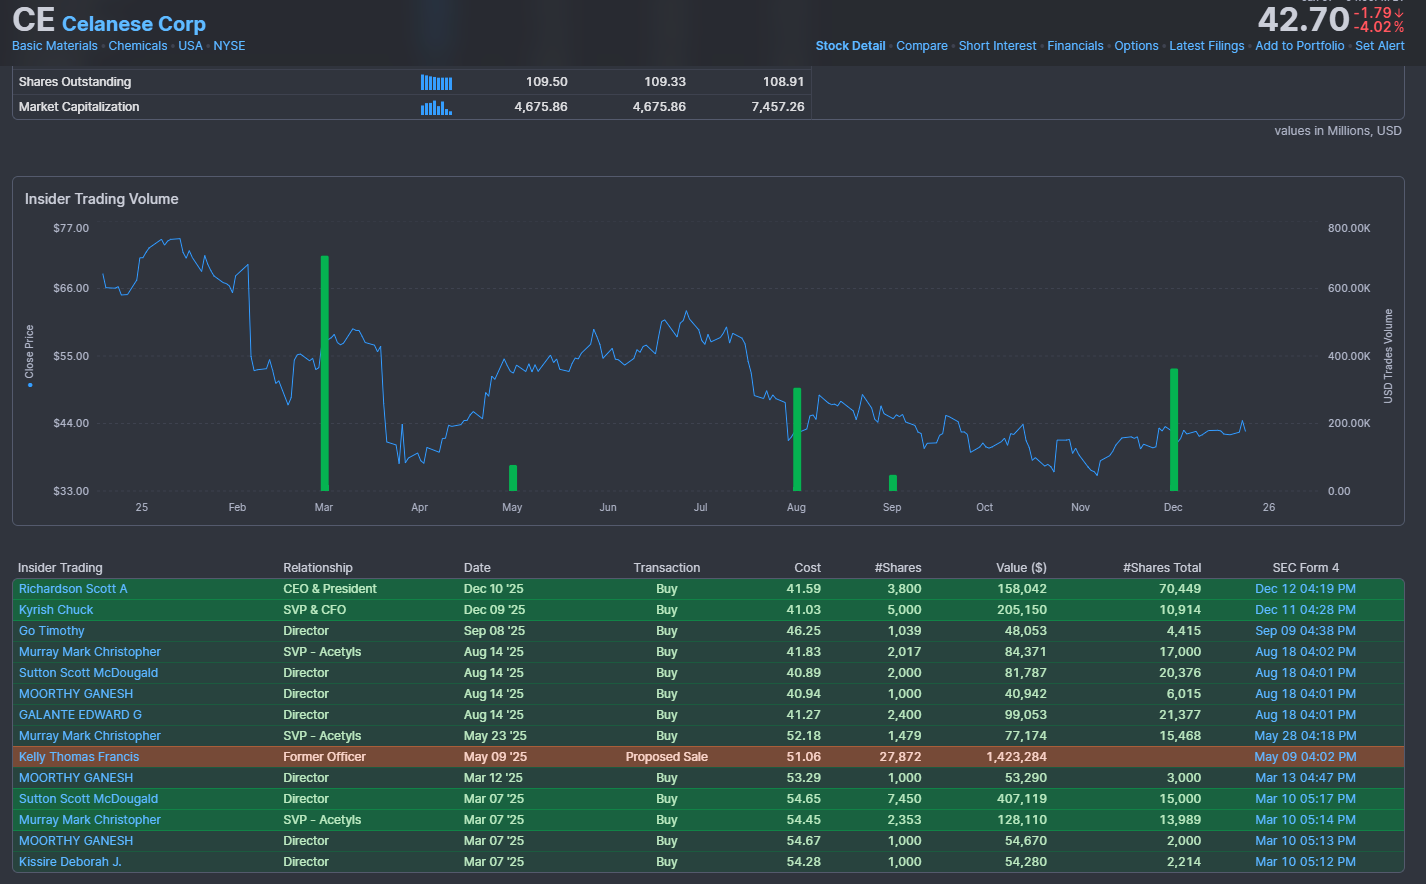The width and height of the screenshot is (1426, 884).
Task: Click the Transaction column header
Action: tap(667, 568)
